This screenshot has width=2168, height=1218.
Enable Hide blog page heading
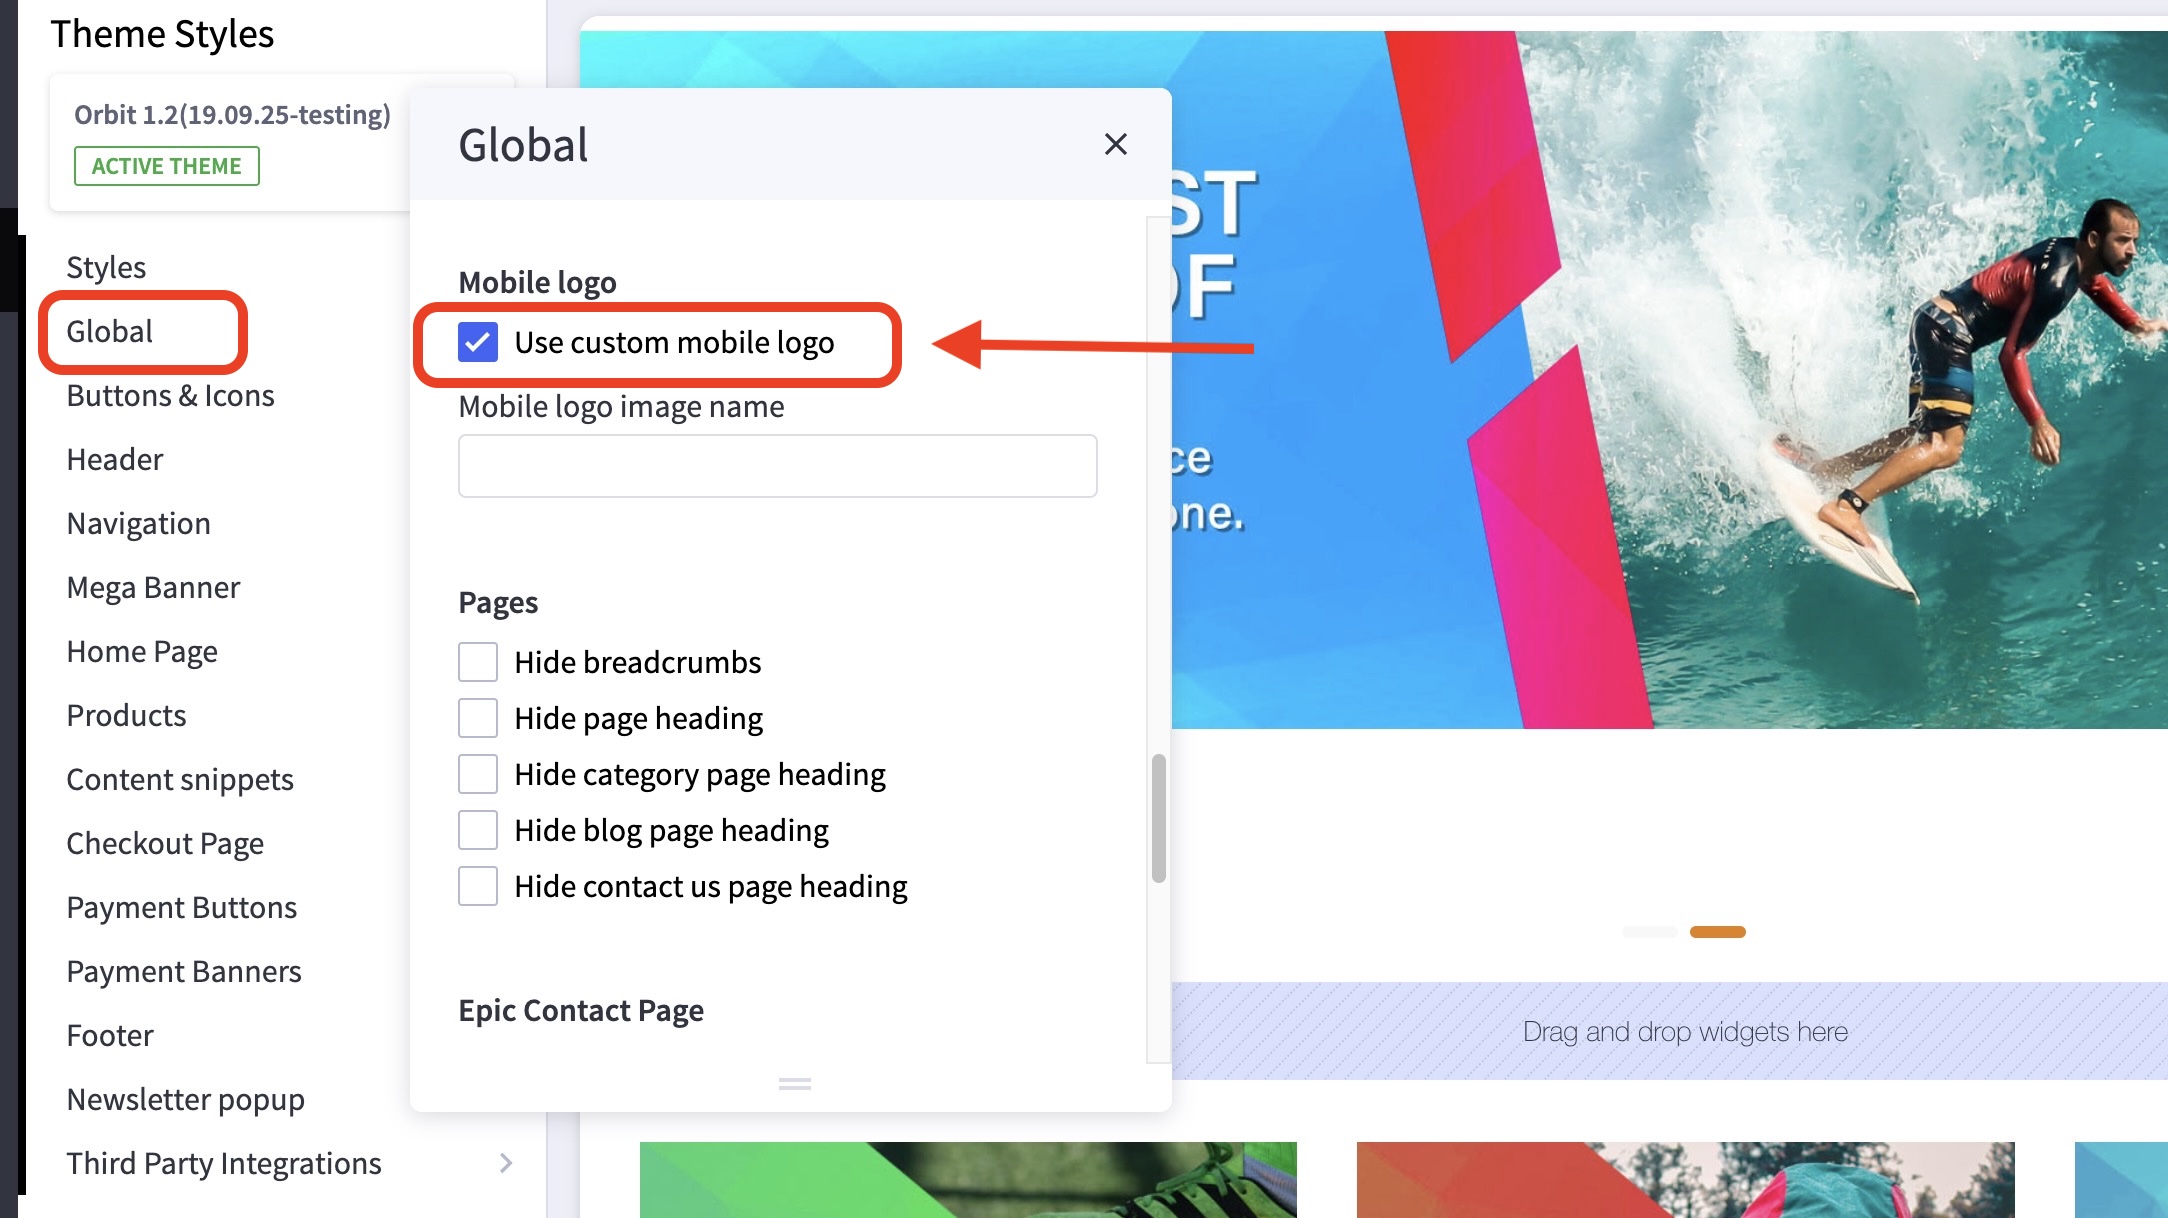tap(478, 830)
